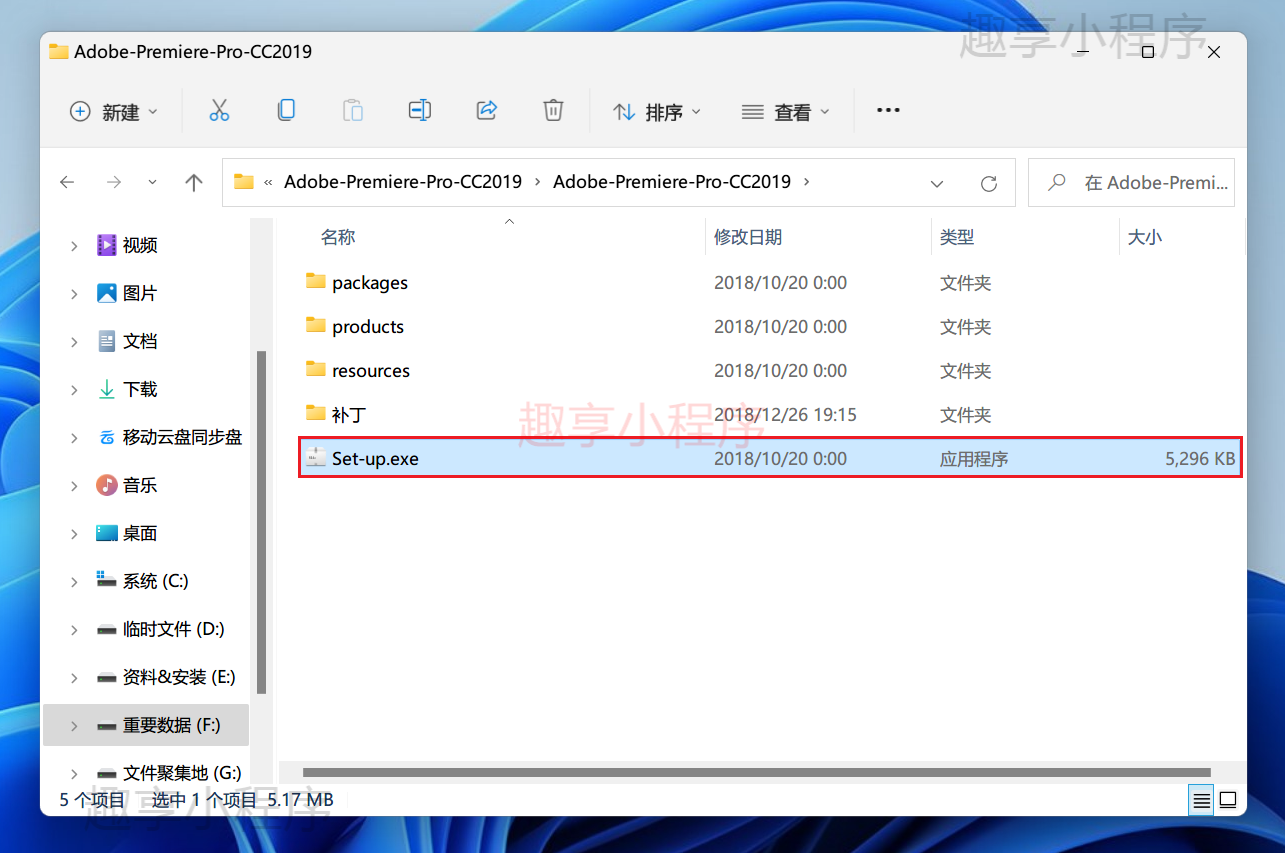Expand the 视频 tree node chevron

click(x=74, y=246)
